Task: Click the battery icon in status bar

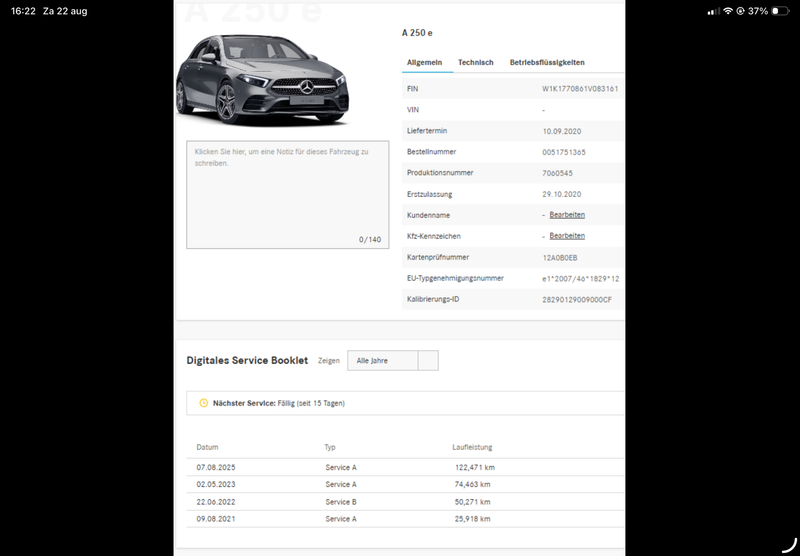Action: [x=780, y=11]
